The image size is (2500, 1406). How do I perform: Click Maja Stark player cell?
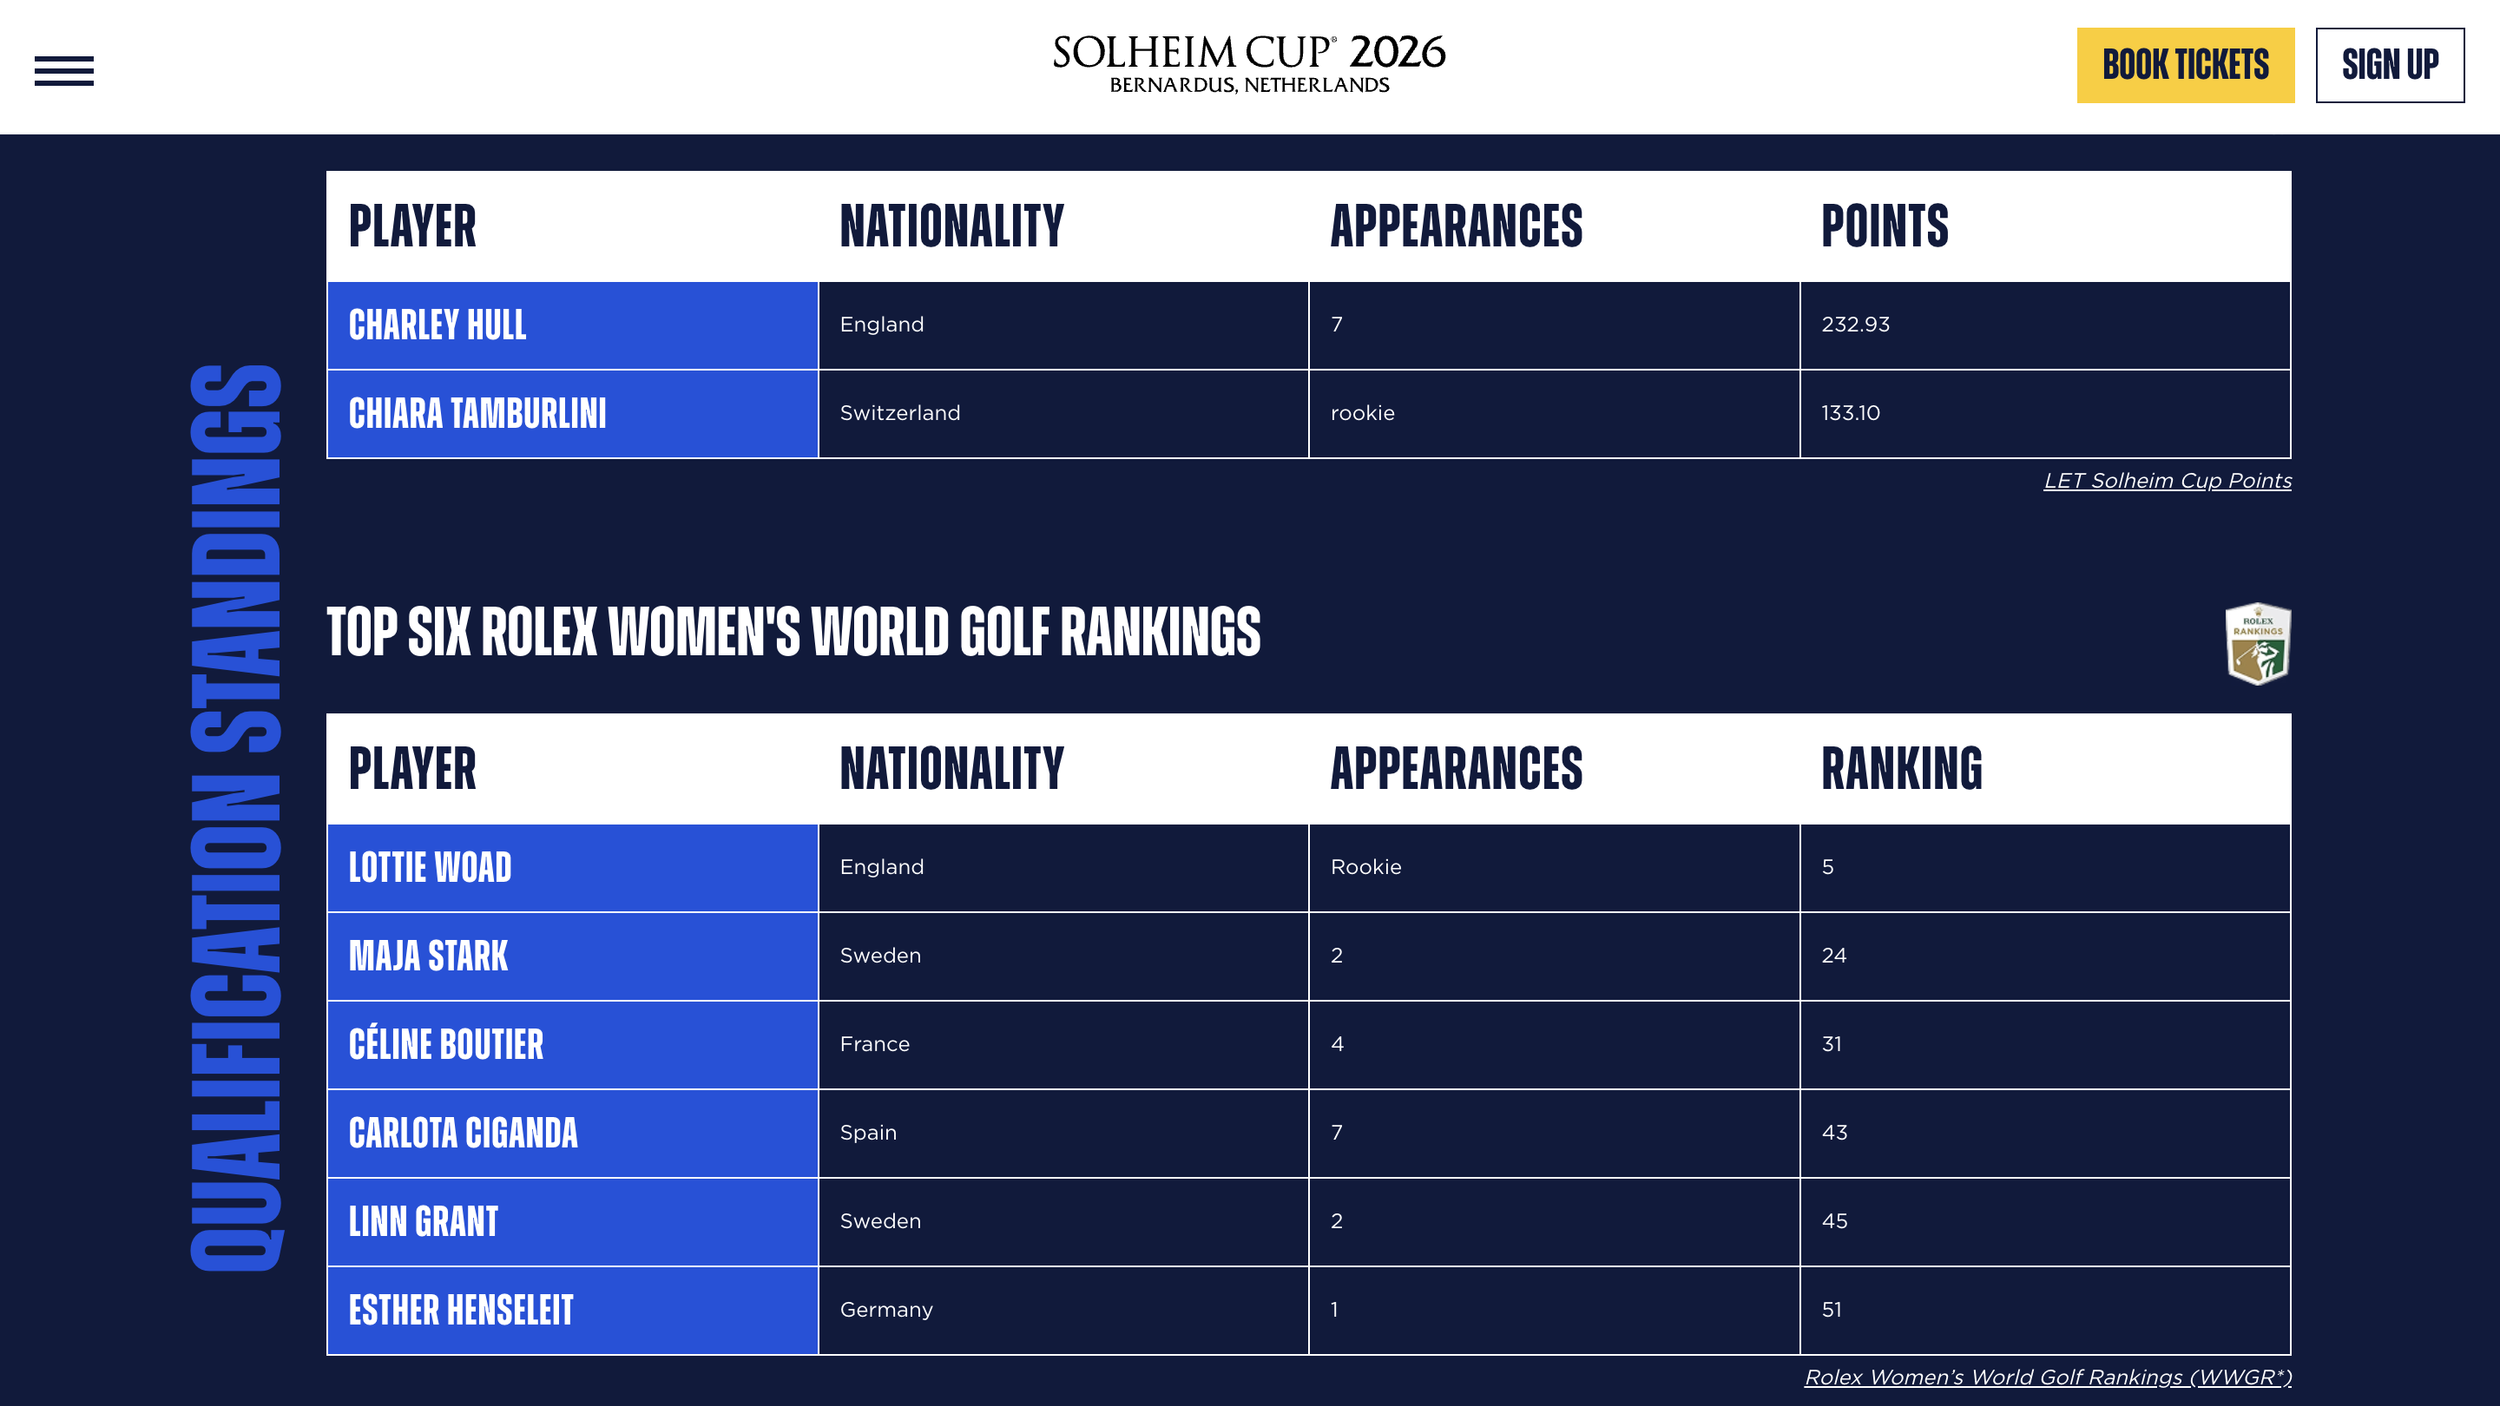pyautogui.click(x=572, y=956)
